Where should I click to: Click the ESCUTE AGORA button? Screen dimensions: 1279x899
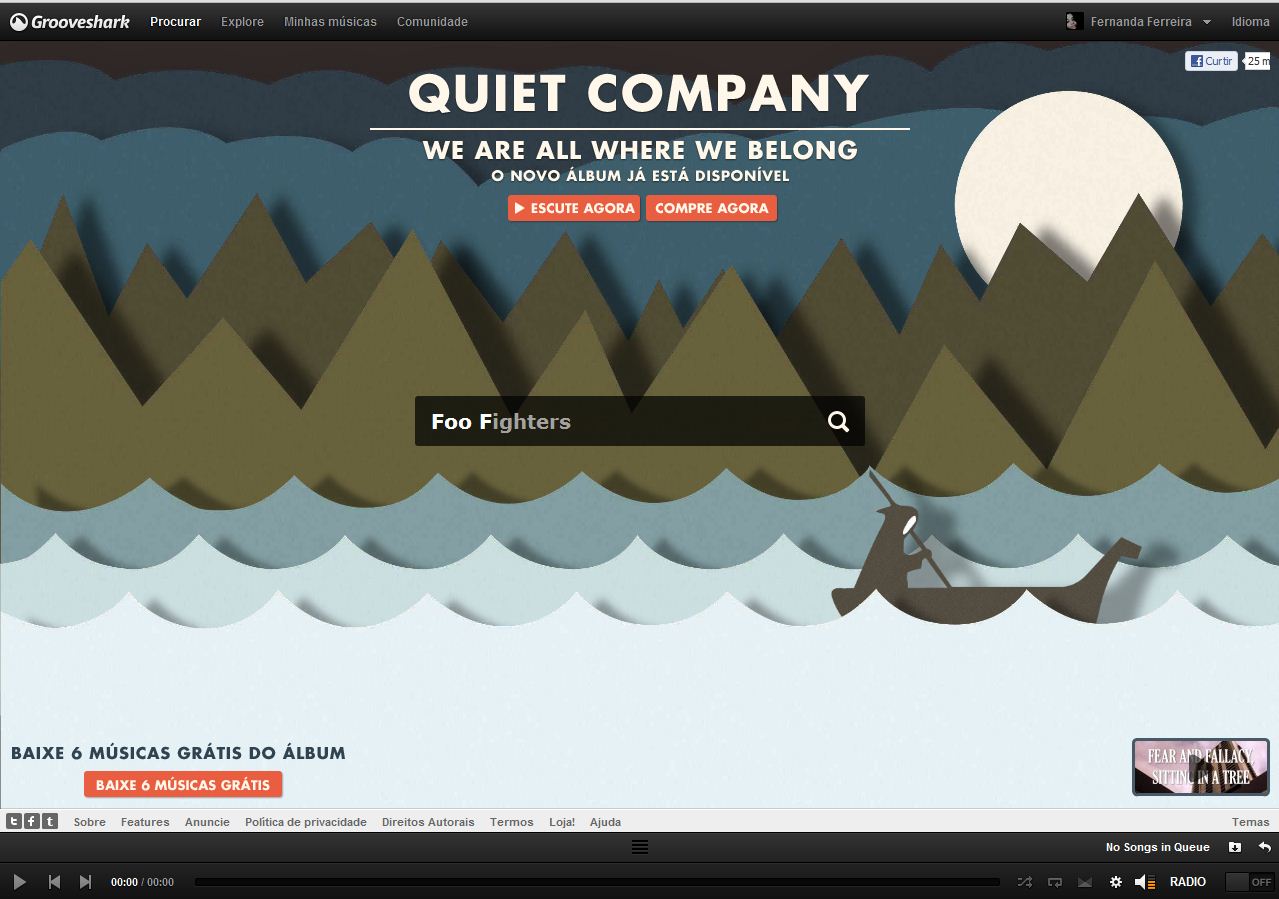coord(574,208)
